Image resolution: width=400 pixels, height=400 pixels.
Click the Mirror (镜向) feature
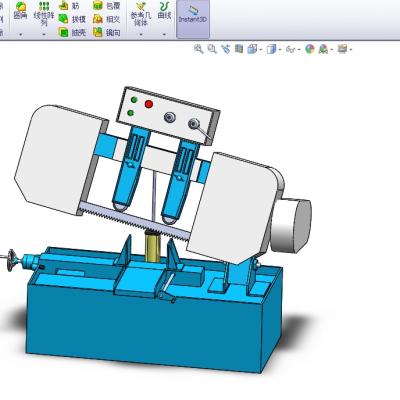[x=107, y=32]
